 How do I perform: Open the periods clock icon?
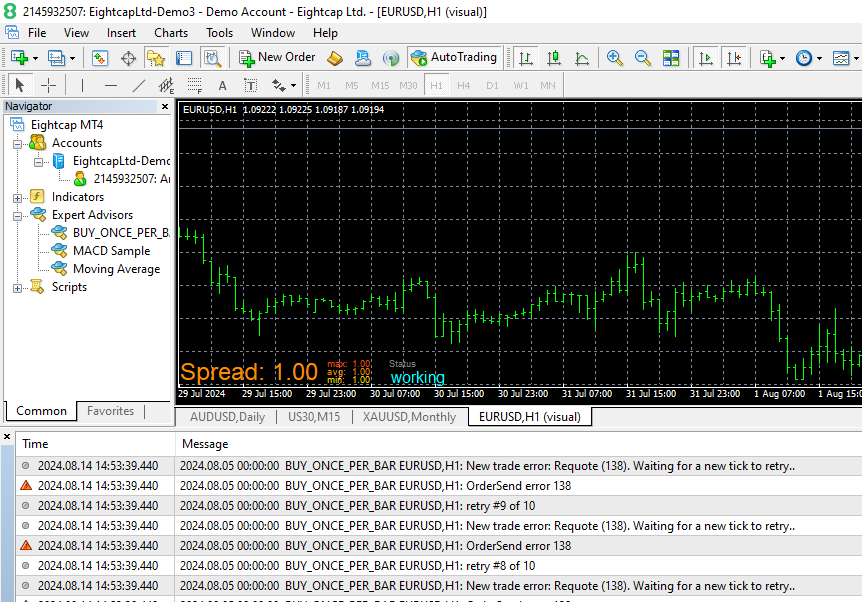click(804, 58)
